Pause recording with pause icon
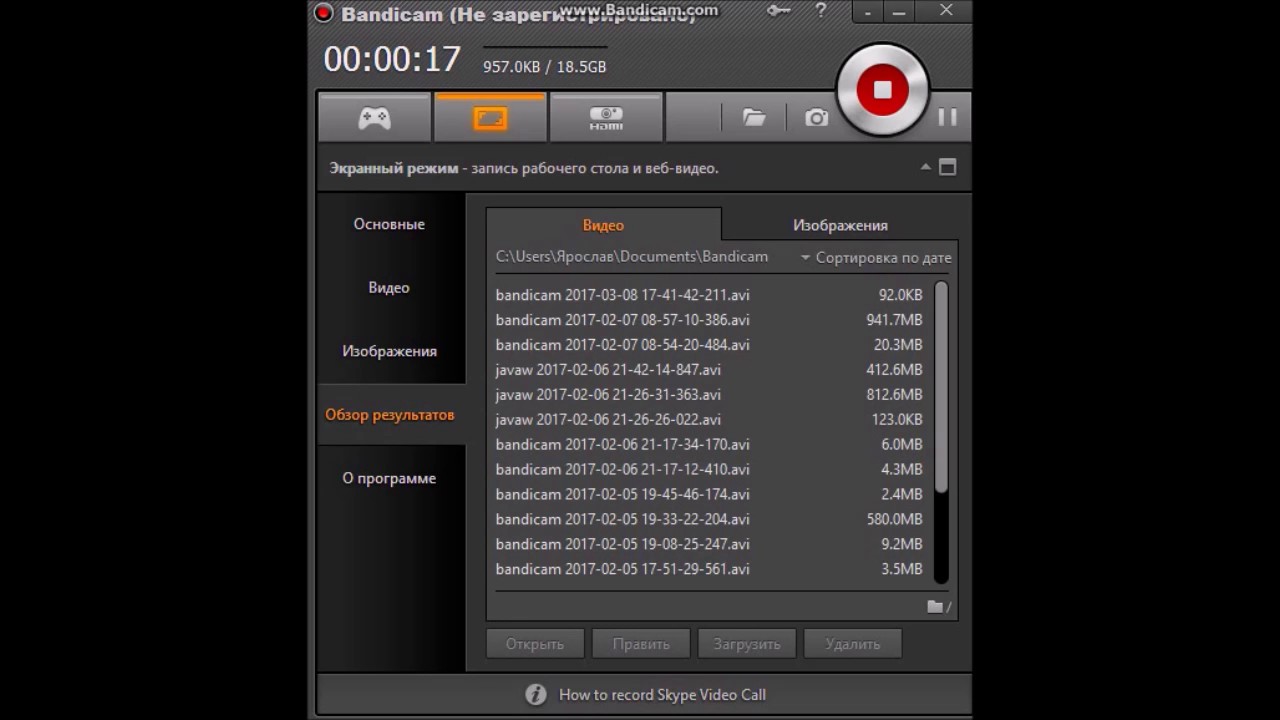This screenshot has width=1280, height=720. click(947, 117)
